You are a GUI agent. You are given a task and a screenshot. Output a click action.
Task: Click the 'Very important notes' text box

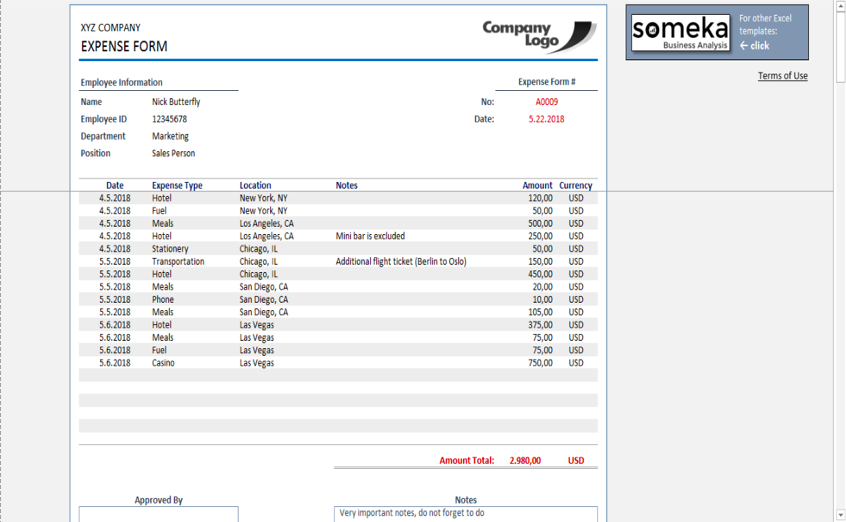(465, 514)
